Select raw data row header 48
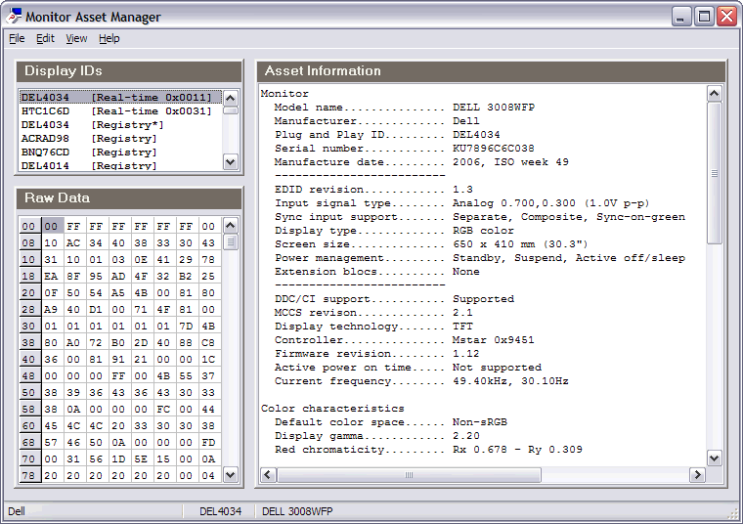 click(29, 376)
